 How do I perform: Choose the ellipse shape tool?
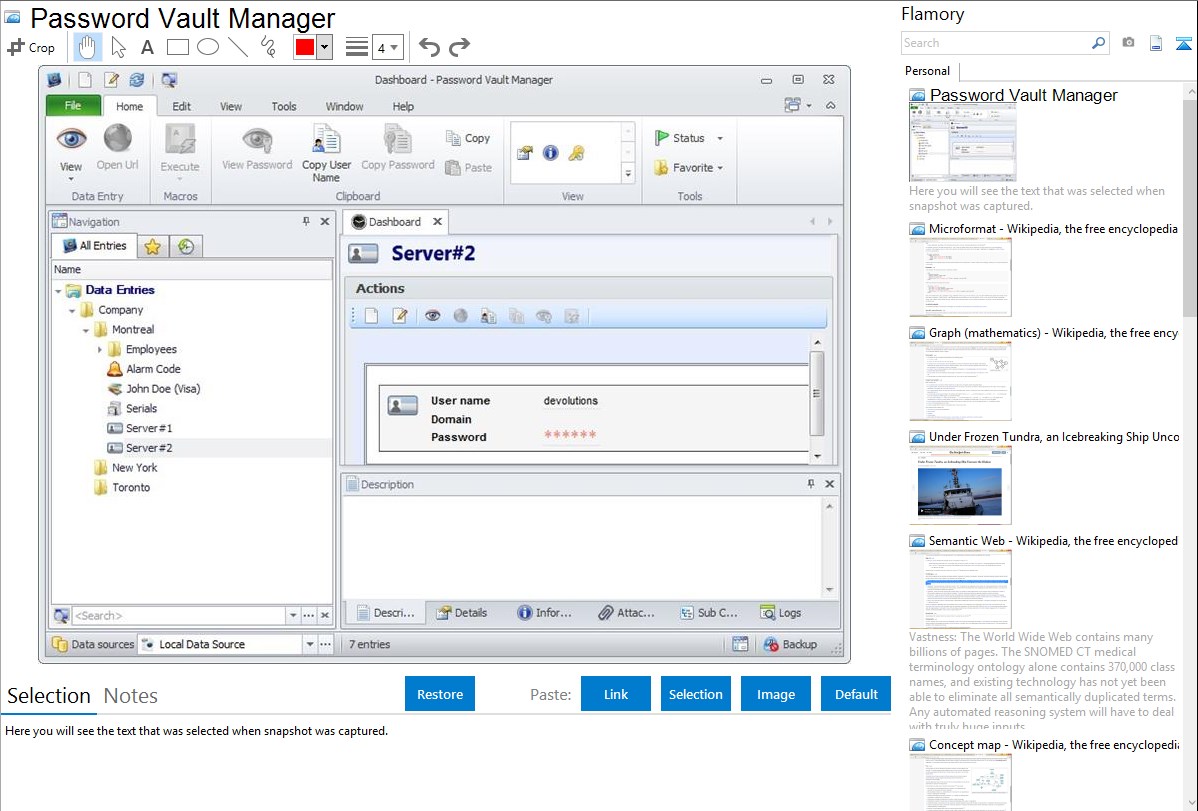pyautogui.click(x=207, y=47)
